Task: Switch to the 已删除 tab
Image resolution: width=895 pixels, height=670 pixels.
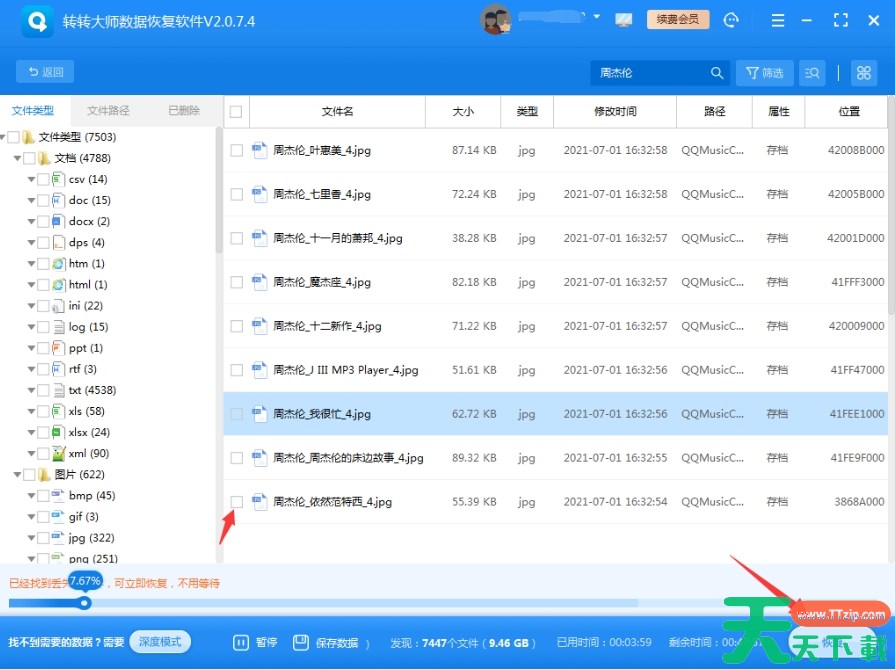Action: pos(184,111)
